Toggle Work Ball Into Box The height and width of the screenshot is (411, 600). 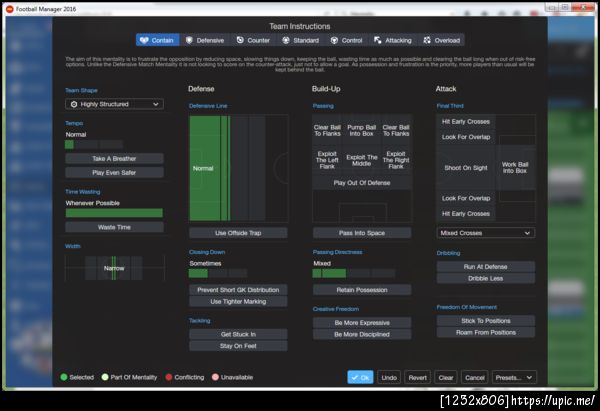pyautogui.click(x=515, y=168)
